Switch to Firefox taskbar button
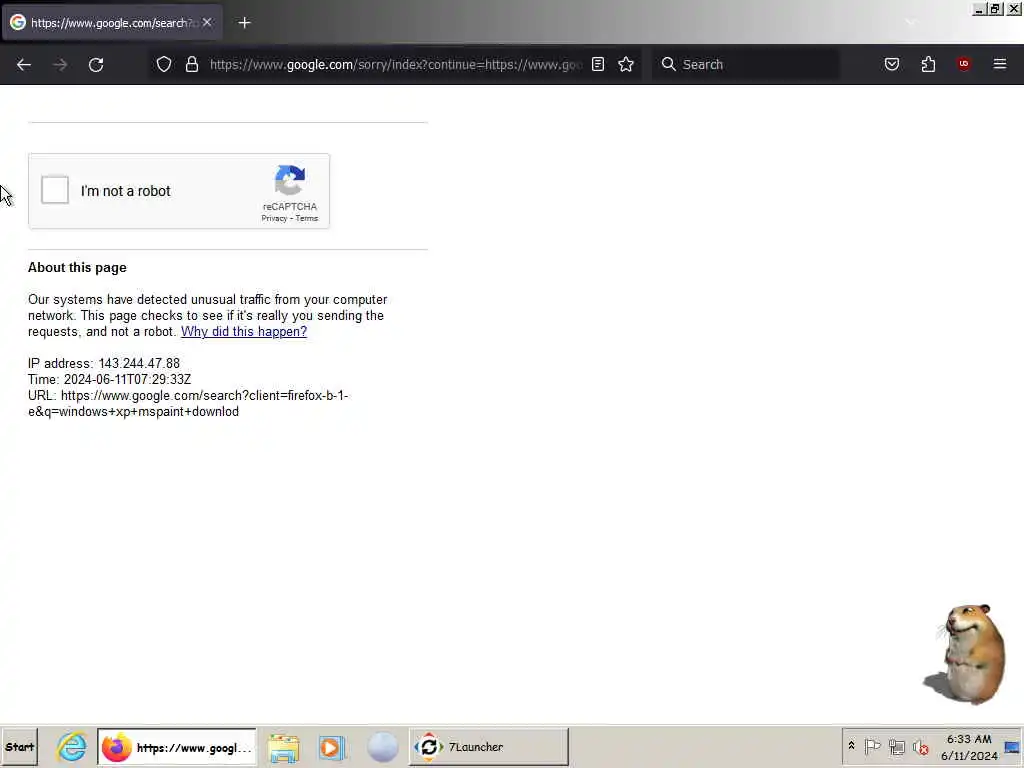1024x768 pixels. coord(176,747)
